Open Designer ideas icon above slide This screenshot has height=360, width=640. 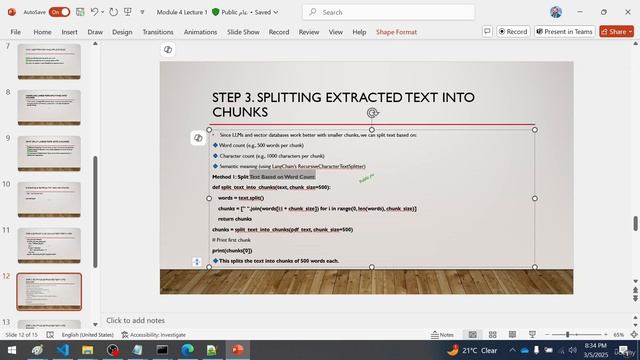168,50
